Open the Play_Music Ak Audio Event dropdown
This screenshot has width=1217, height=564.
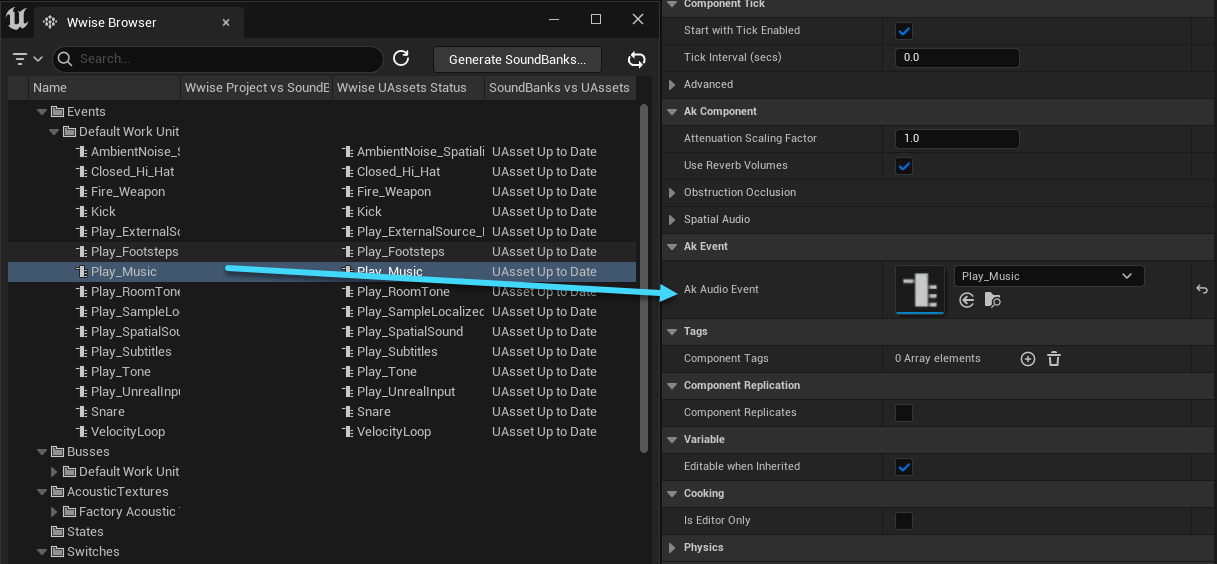1048,276
